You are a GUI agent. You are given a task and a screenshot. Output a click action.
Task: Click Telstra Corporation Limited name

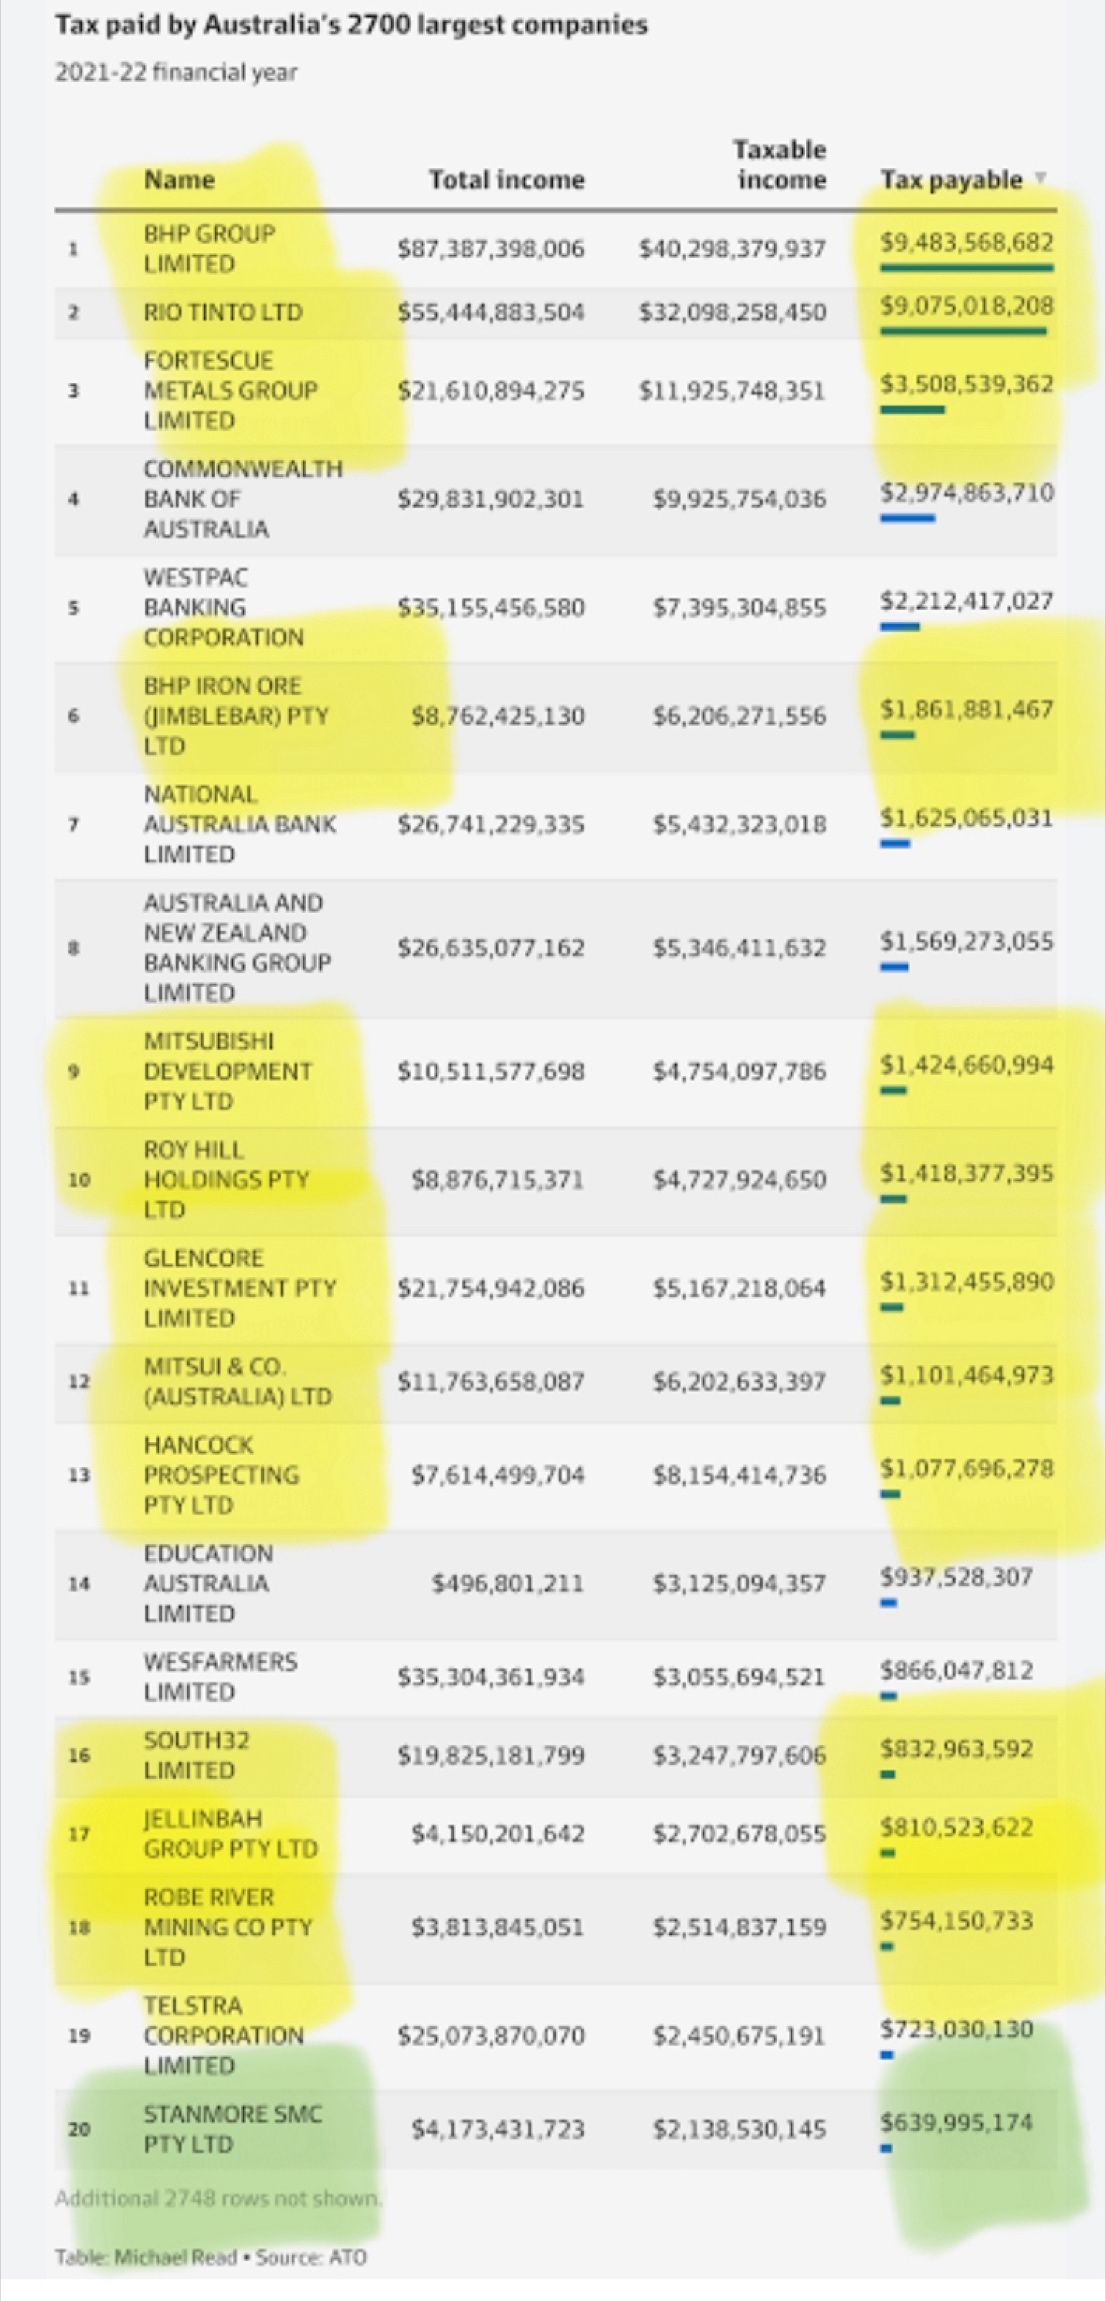tap(222, 2035)
